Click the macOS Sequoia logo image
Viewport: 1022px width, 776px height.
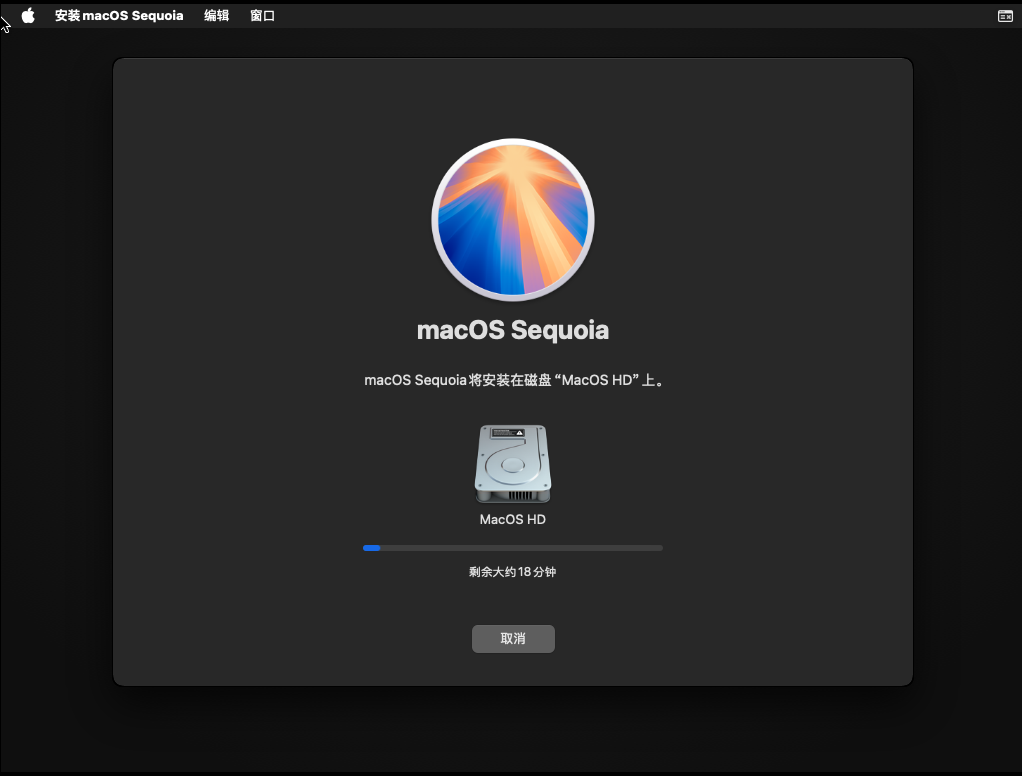coord(513,220)
